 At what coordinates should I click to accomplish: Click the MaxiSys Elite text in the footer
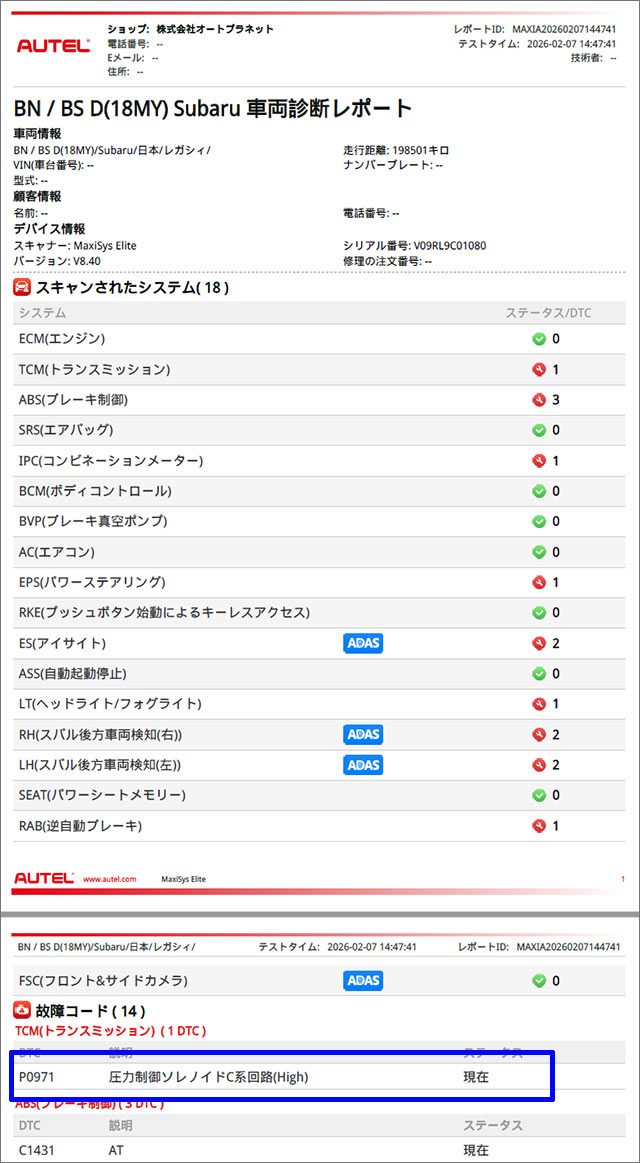(183, 879)
